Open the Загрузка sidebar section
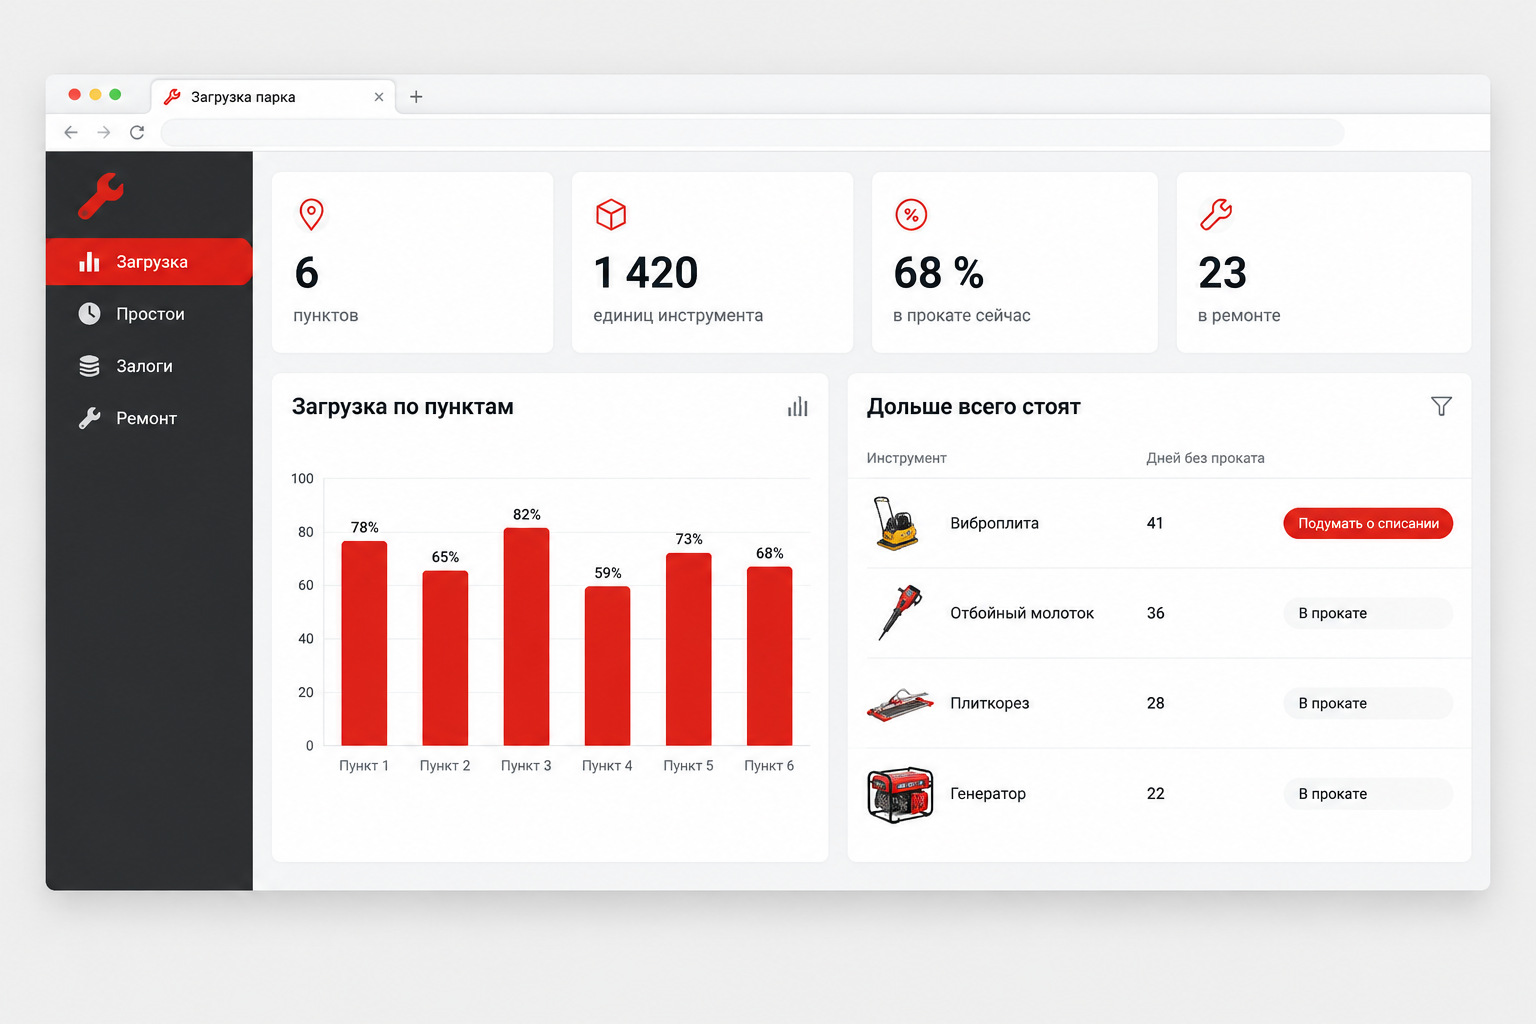The image size is (1536, 1024). click(x=149, y=262)
